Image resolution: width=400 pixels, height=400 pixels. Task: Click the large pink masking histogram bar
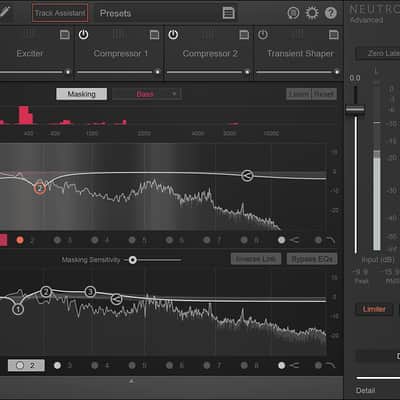pyautogui.click(x=25, y=115)
